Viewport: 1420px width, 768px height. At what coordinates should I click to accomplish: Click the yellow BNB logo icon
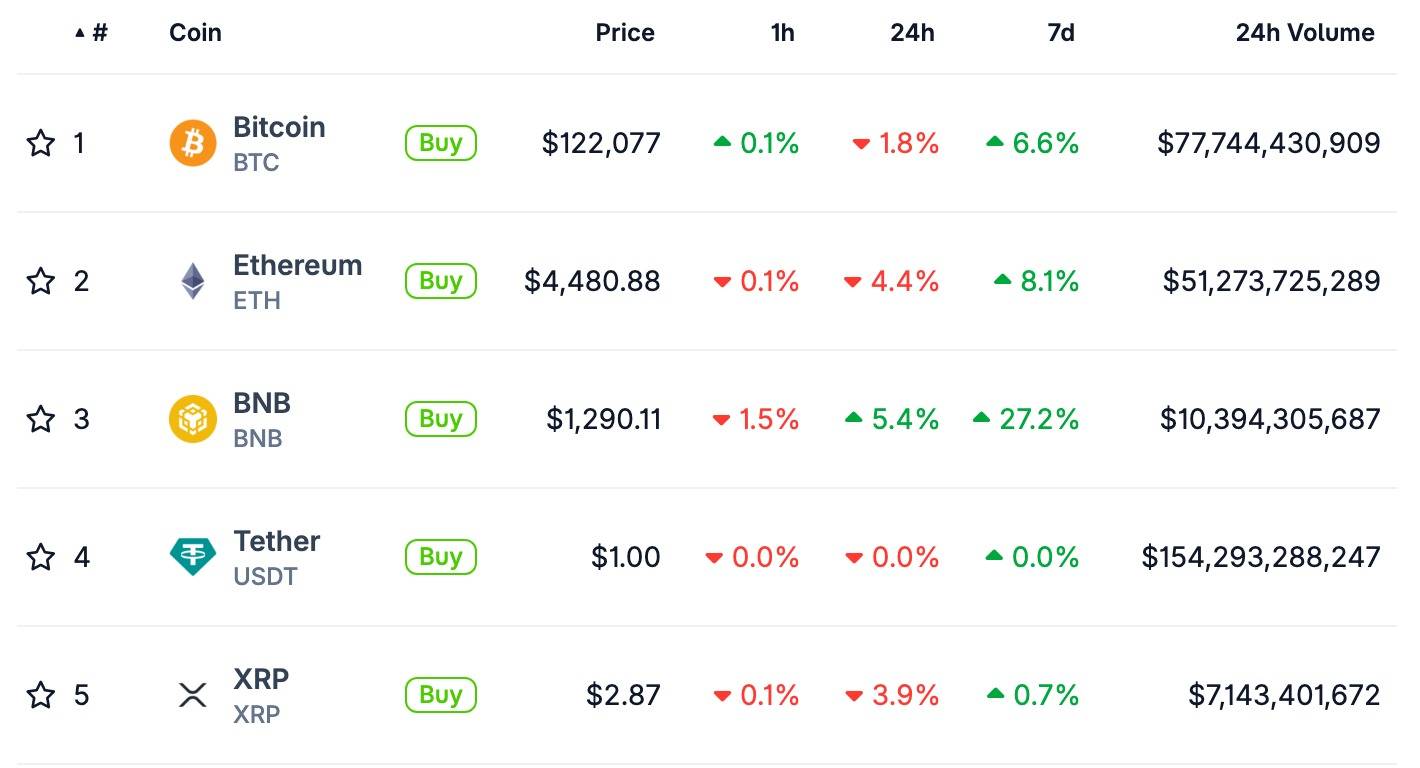pyautogui.click(x=193, y=419)
